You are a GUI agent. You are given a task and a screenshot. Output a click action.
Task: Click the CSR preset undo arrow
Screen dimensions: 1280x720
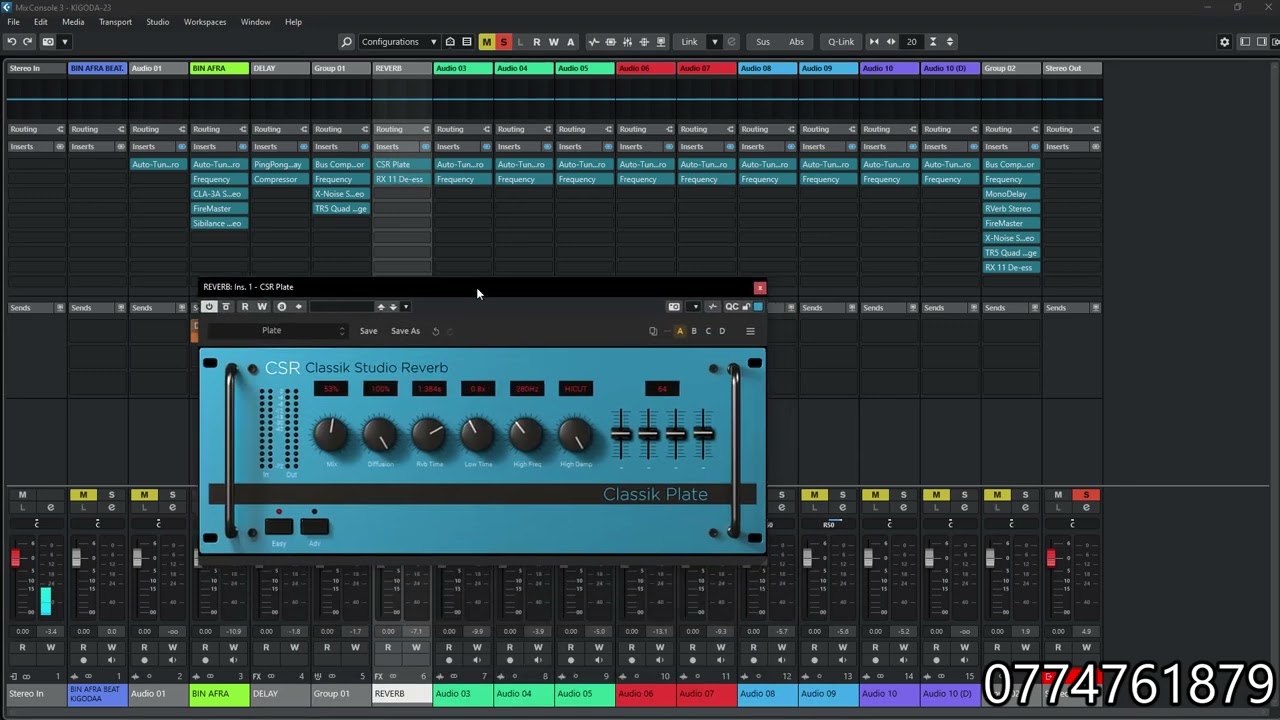point(435,331)
